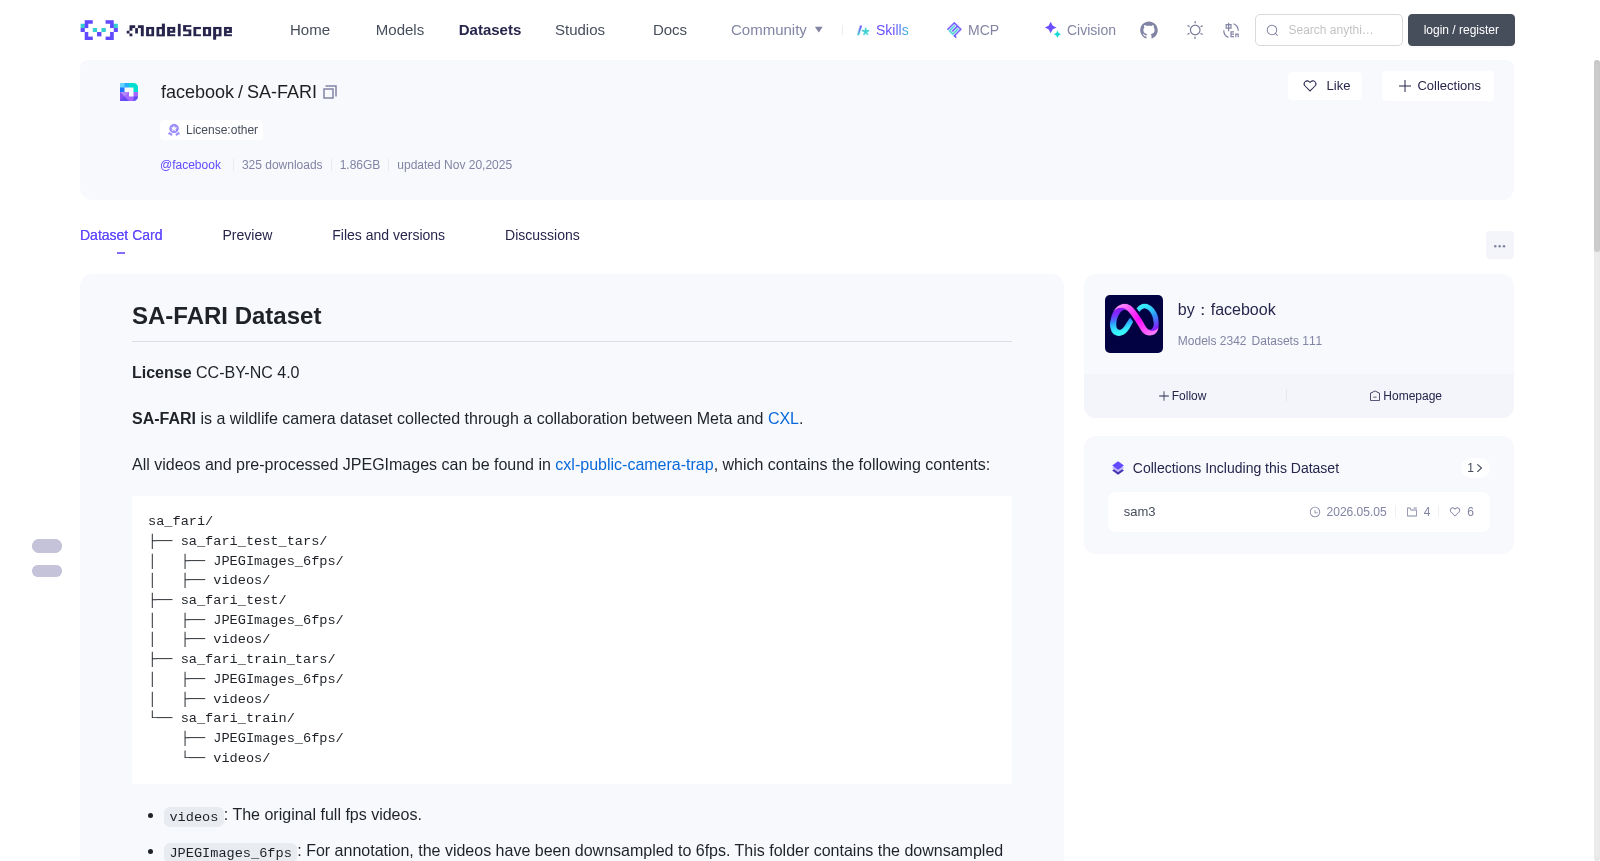Click the Civision sparkle icon
The width and height of the screenshot is (1600, 861).
click(x=1052, y=30)
